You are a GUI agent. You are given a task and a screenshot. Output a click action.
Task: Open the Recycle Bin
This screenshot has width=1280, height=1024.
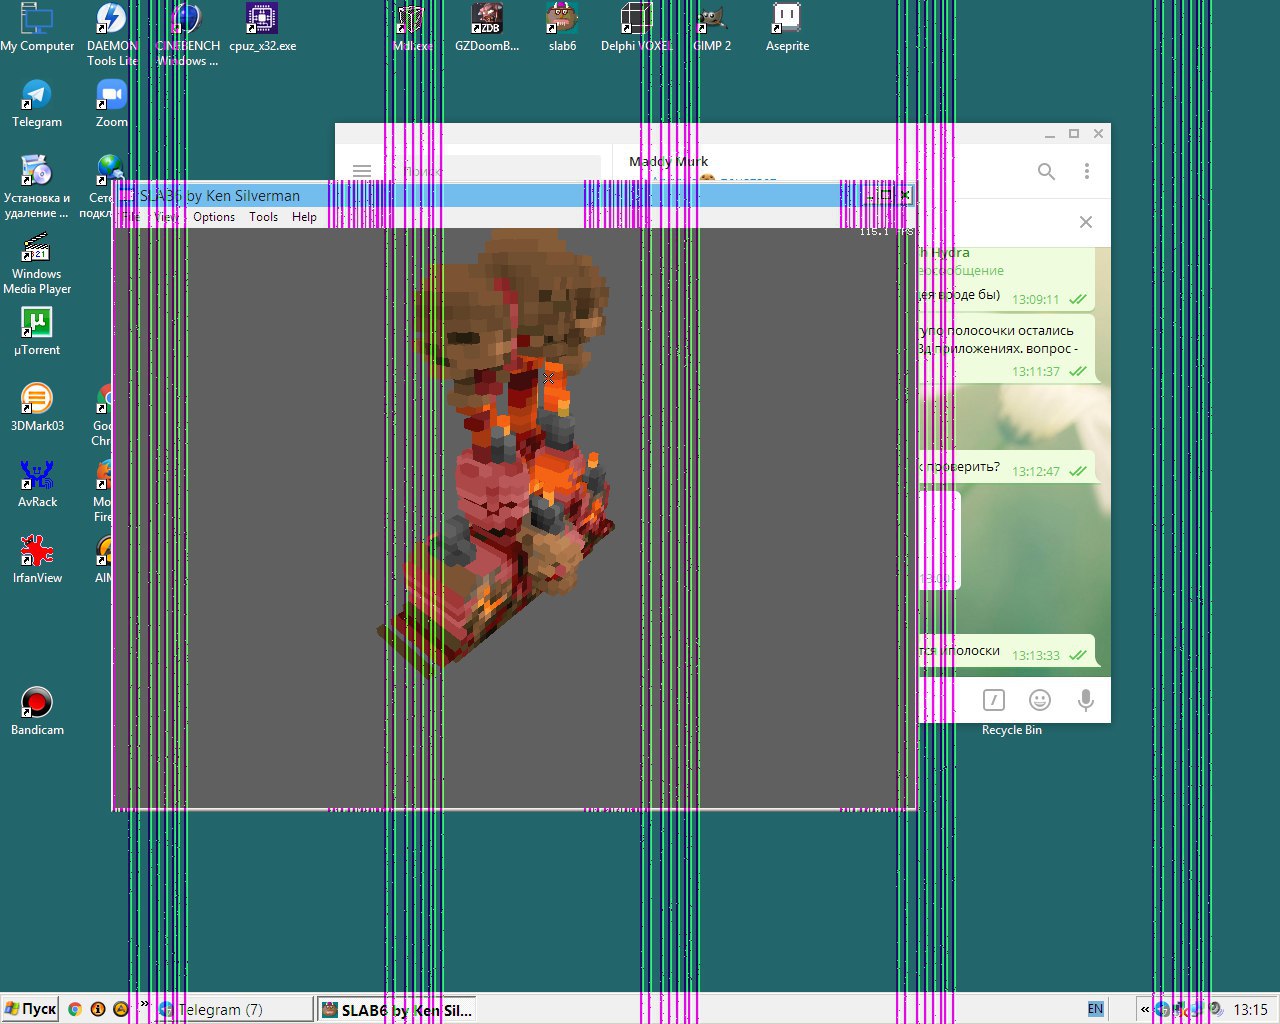[1011, 729]
